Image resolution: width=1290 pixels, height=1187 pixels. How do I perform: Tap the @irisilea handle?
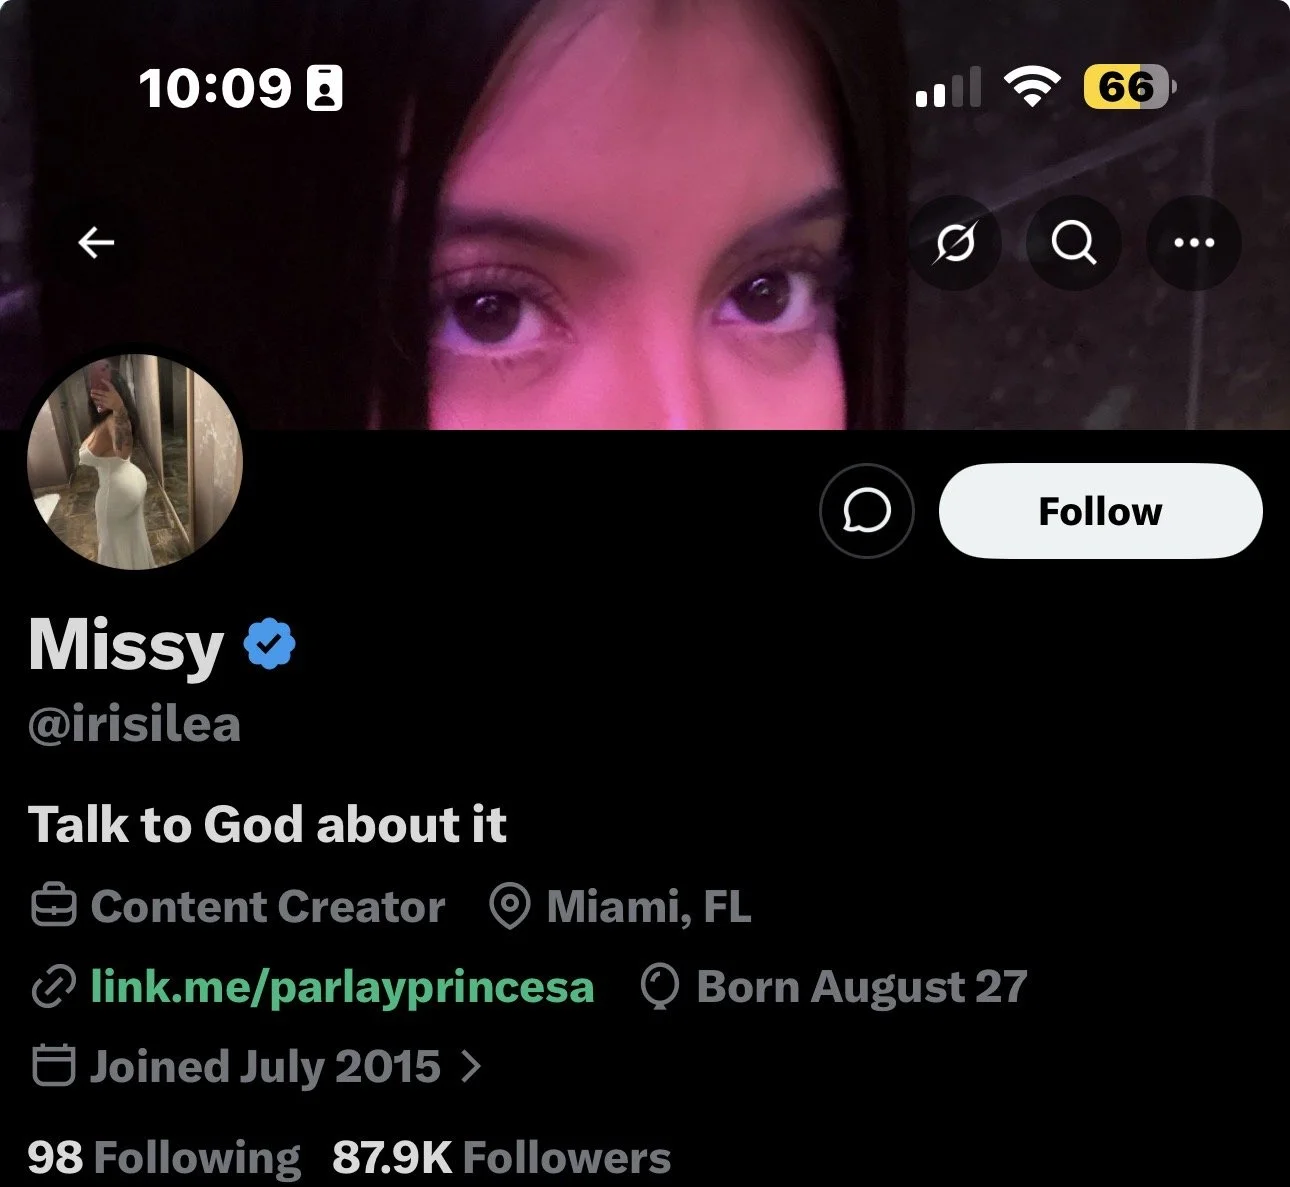click(134, 725)
